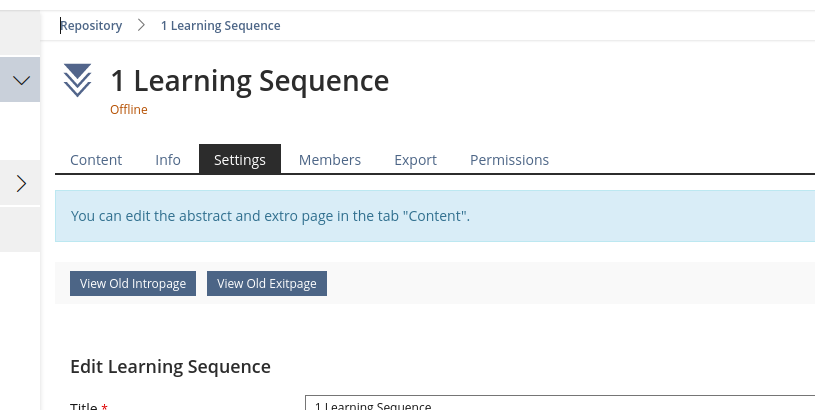The image size is (815, 410).
Task: Click the Learning Sequence object icon
Action: click(77, 81)
